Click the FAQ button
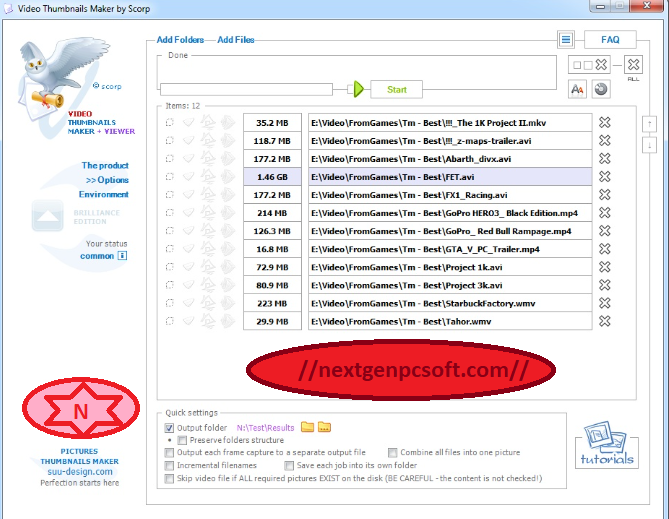 tap(610, 40)
